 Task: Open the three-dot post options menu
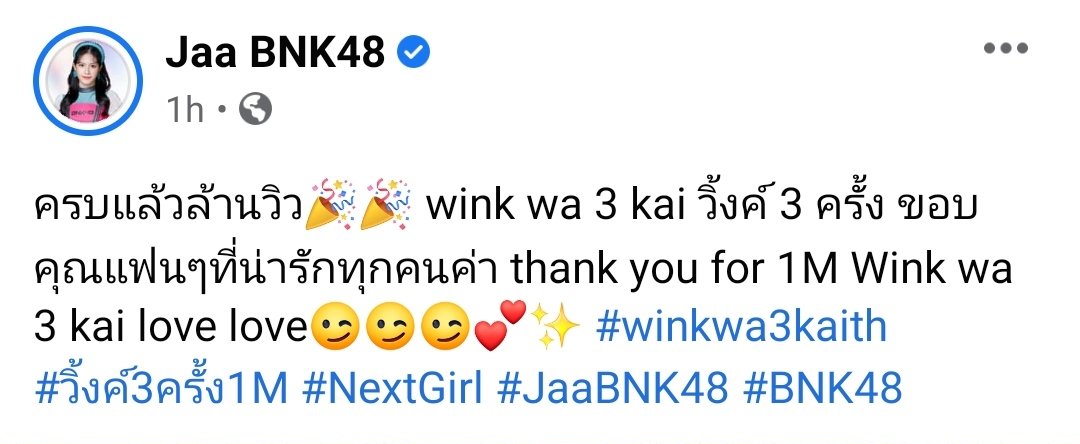(x=1006, y=48)
